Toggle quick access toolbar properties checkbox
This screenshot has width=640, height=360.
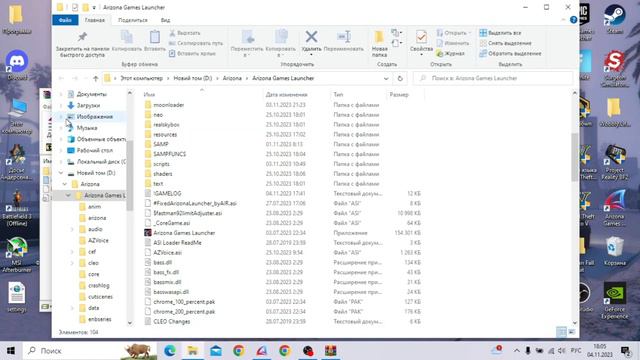(75, 7)
